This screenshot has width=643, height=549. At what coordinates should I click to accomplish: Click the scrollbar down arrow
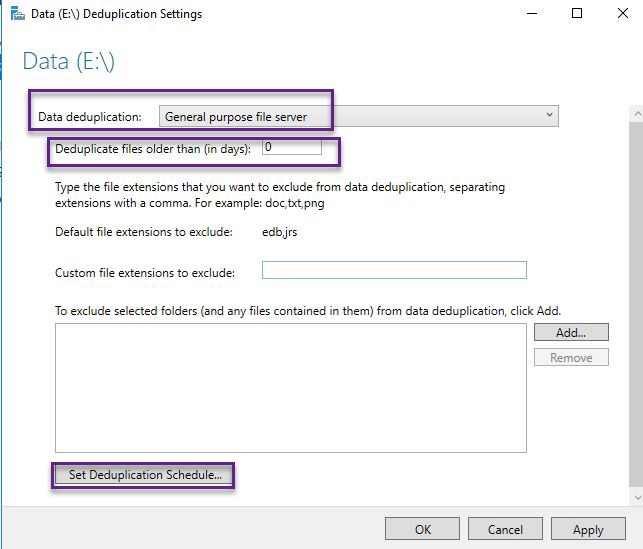click(637, 498)
